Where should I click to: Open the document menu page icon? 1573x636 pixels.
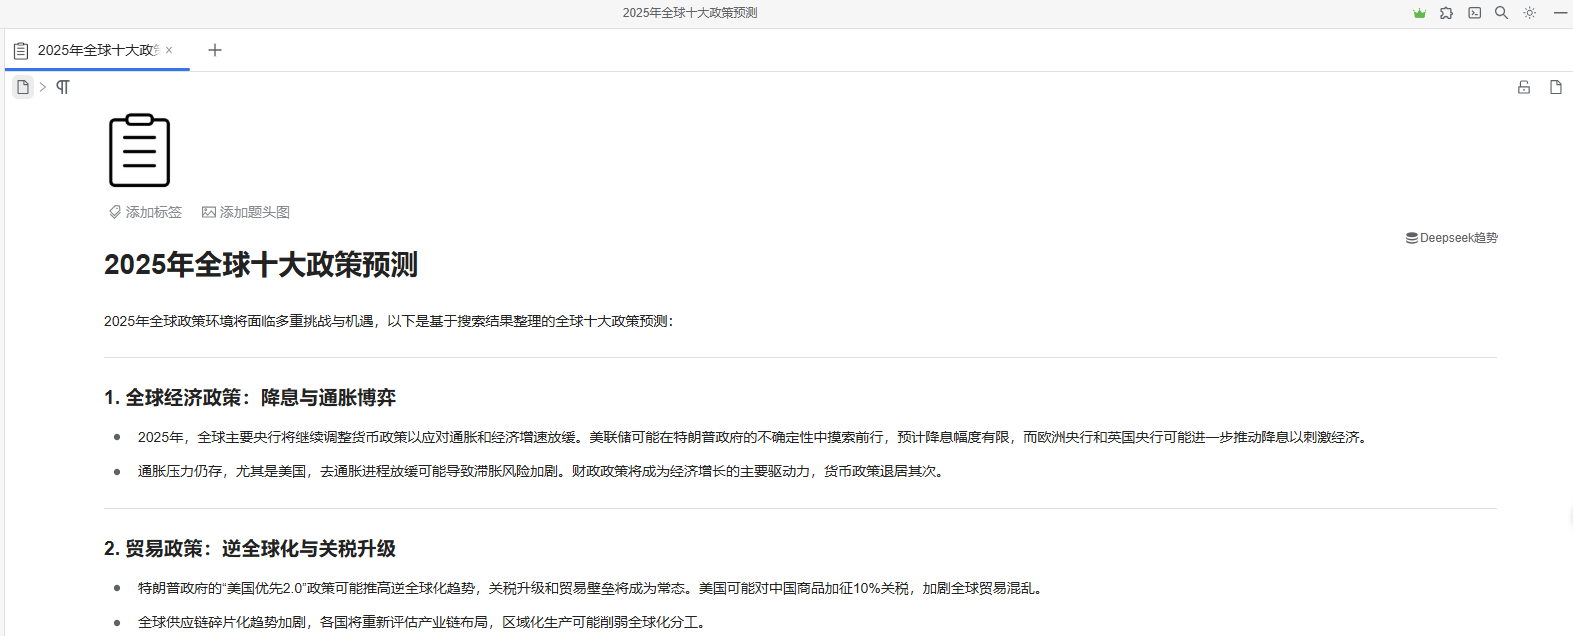coord(1556,87)
